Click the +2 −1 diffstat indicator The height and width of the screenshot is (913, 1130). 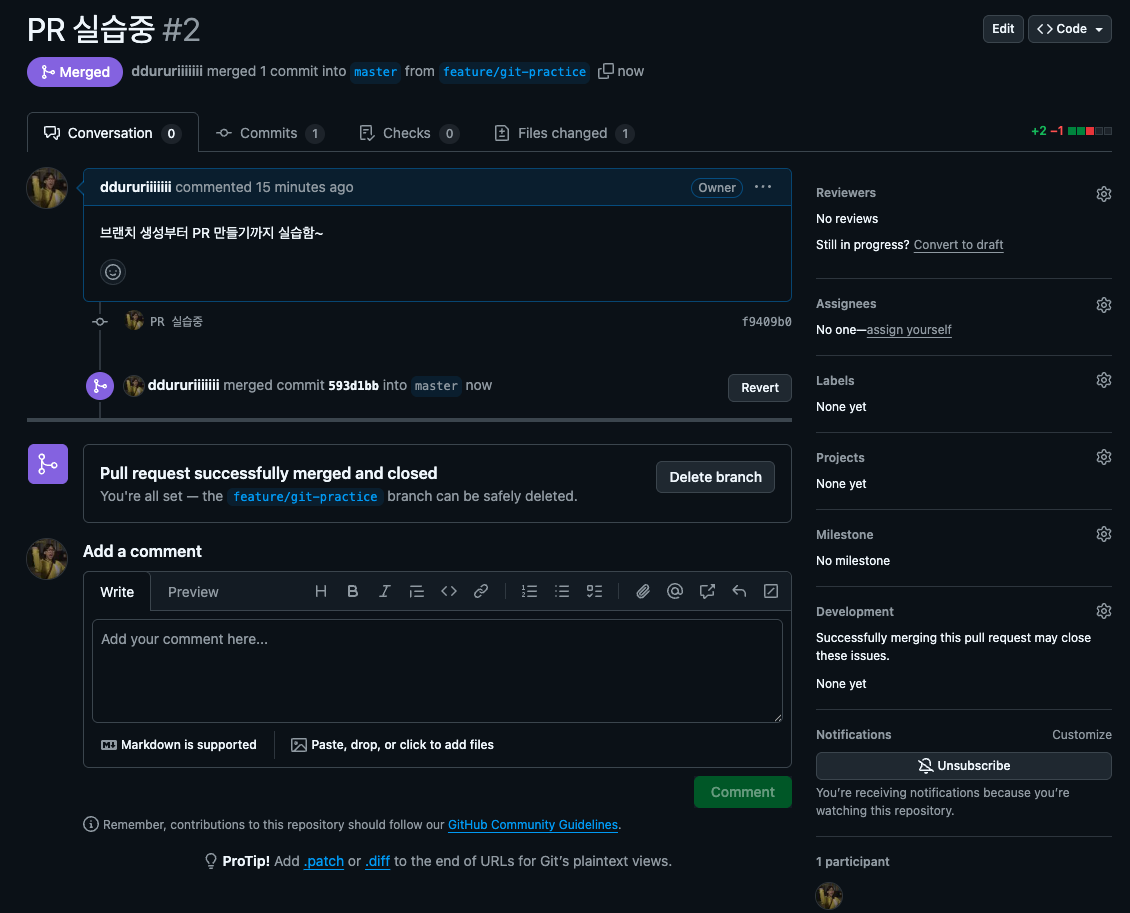pyautogui.click(x=1071, y=131)
